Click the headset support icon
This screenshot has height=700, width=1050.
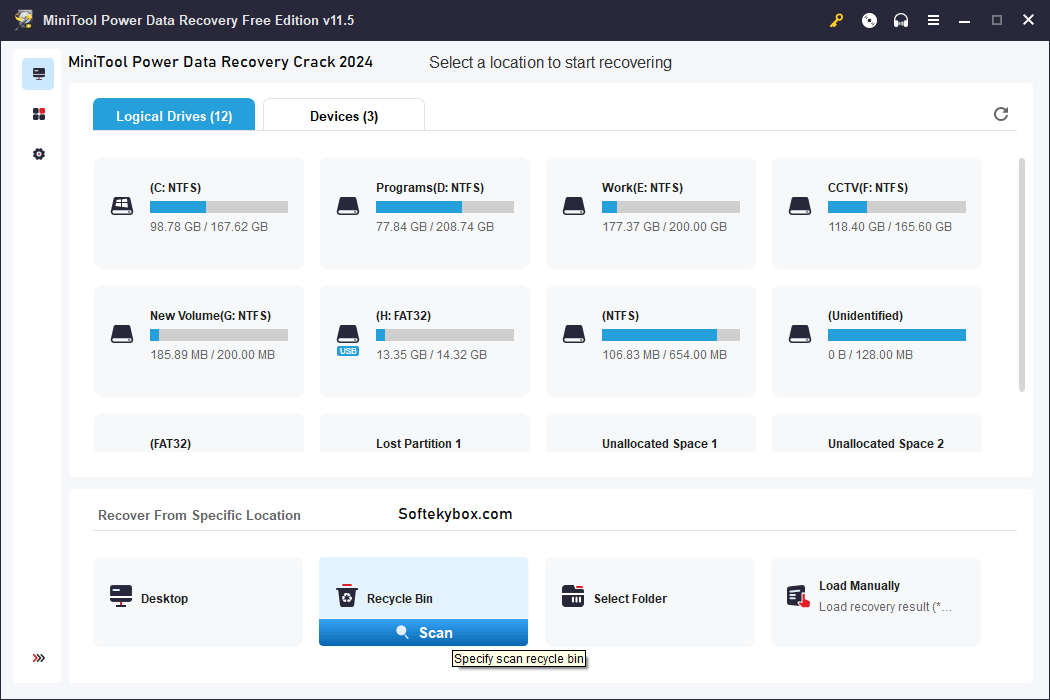click(900, 19)
